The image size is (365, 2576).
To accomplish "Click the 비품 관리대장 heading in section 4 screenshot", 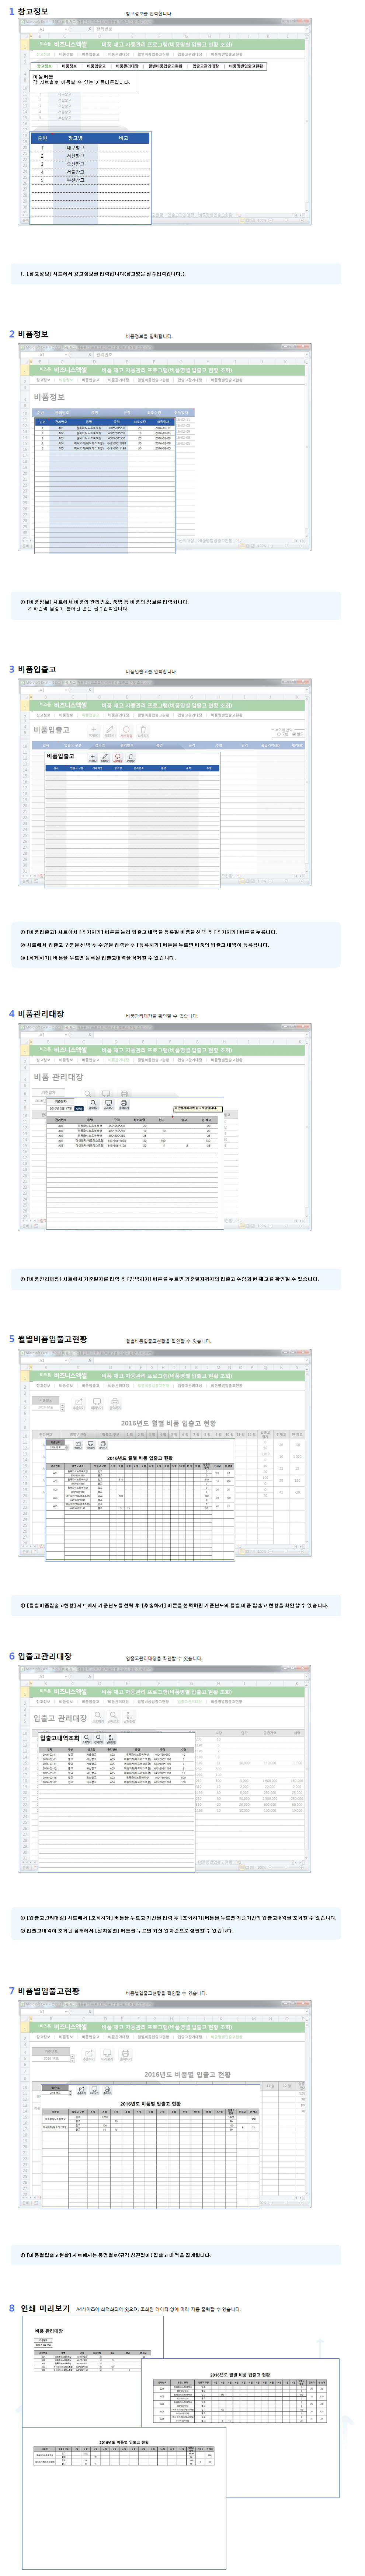I will click(58, 1077).
